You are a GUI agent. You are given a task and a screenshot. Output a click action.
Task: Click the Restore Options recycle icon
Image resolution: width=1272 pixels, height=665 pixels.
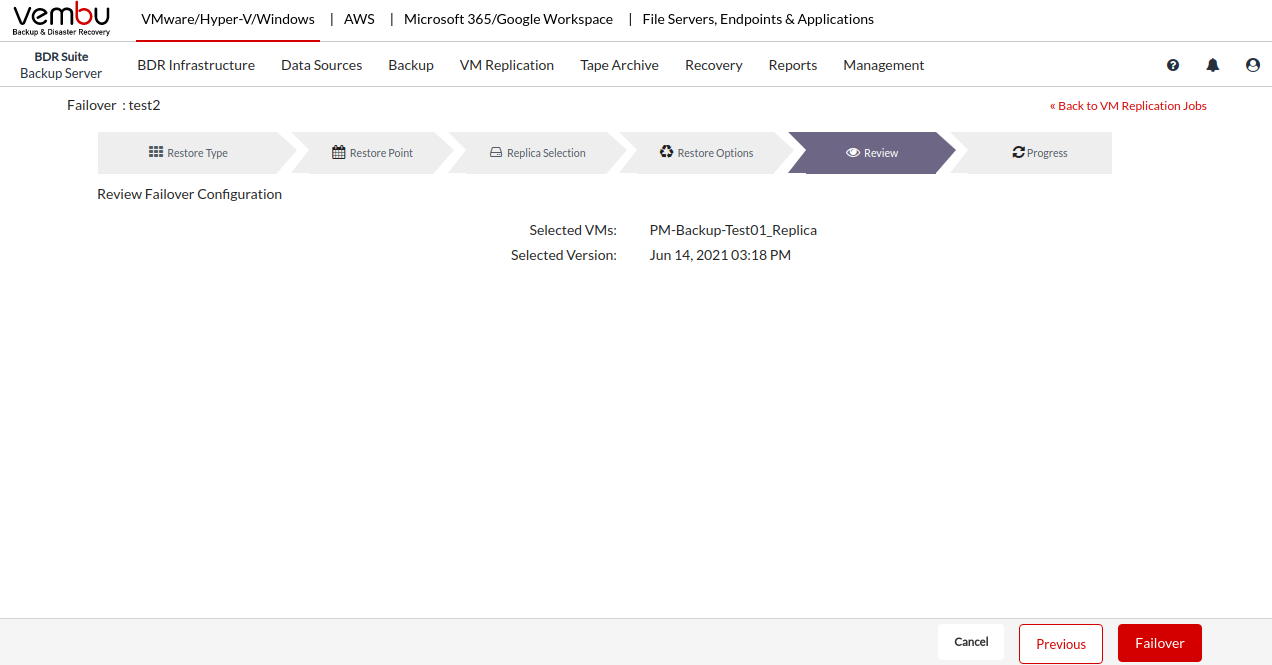pyautogui.click(x=667, y=152)
